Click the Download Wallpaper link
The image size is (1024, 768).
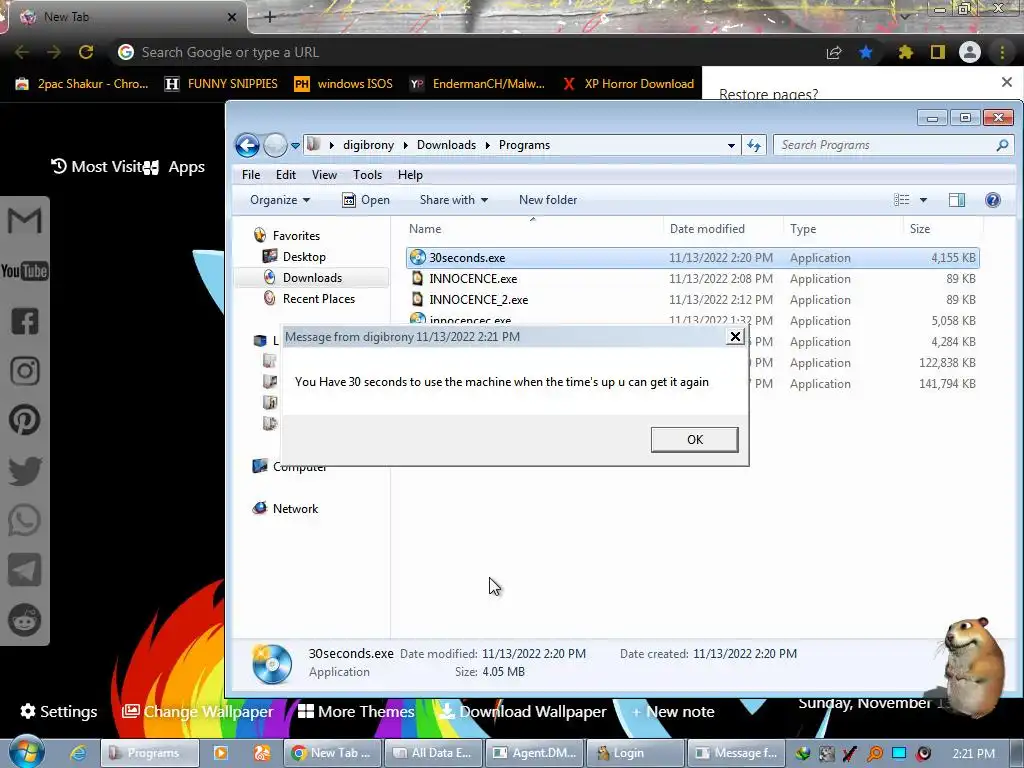(x=523, y=711)
